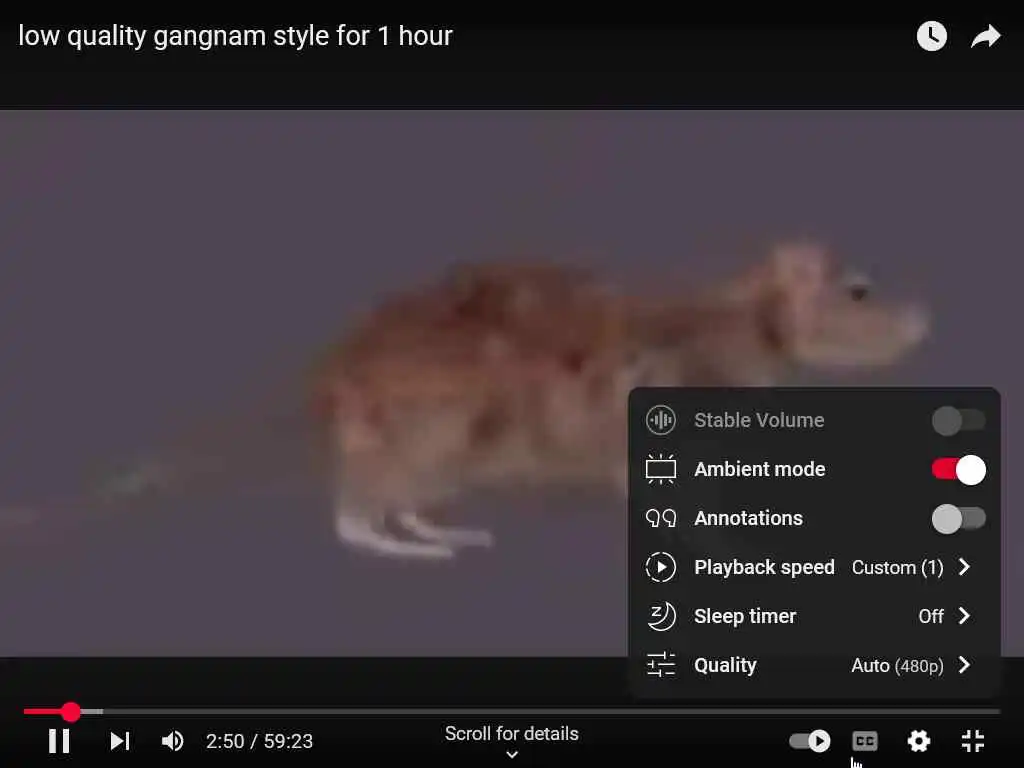Click the Annotations quote icon
1024x768 pixels.
coord(660,518)
